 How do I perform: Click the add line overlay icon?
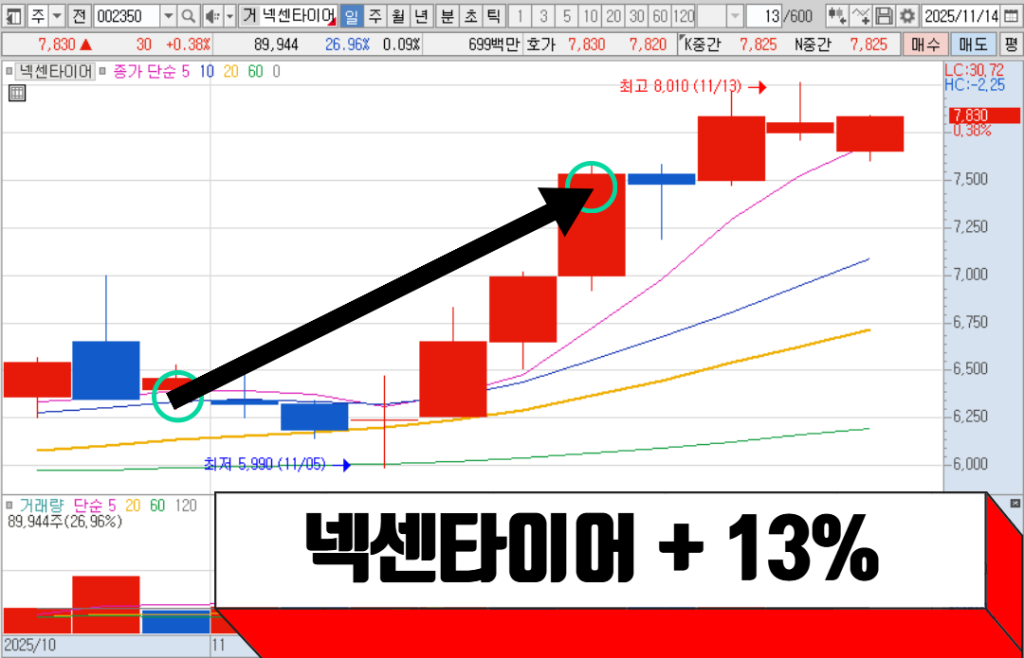[x=859, y=17]
